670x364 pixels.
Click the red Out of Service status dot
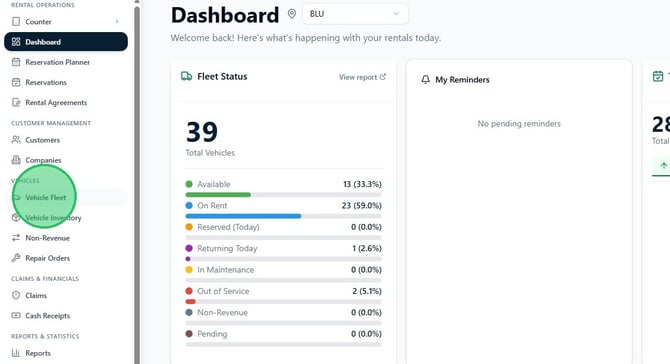point(189,291)
